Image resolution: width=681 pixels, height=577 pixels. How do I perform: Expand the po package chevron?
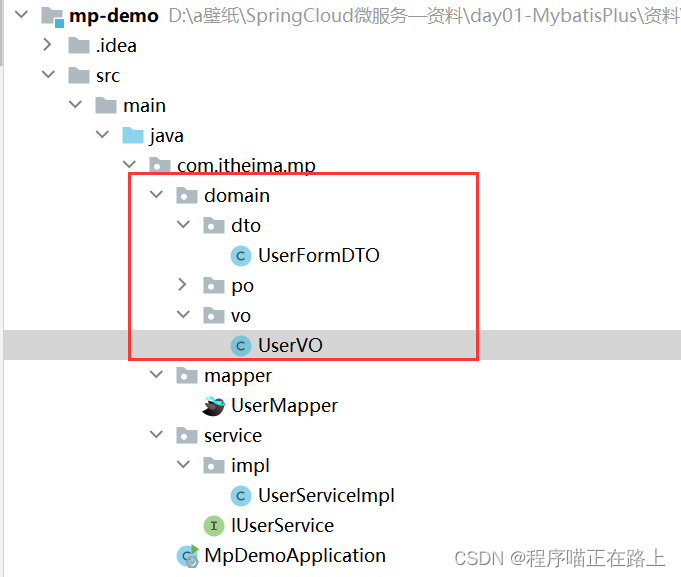point(182,285)
